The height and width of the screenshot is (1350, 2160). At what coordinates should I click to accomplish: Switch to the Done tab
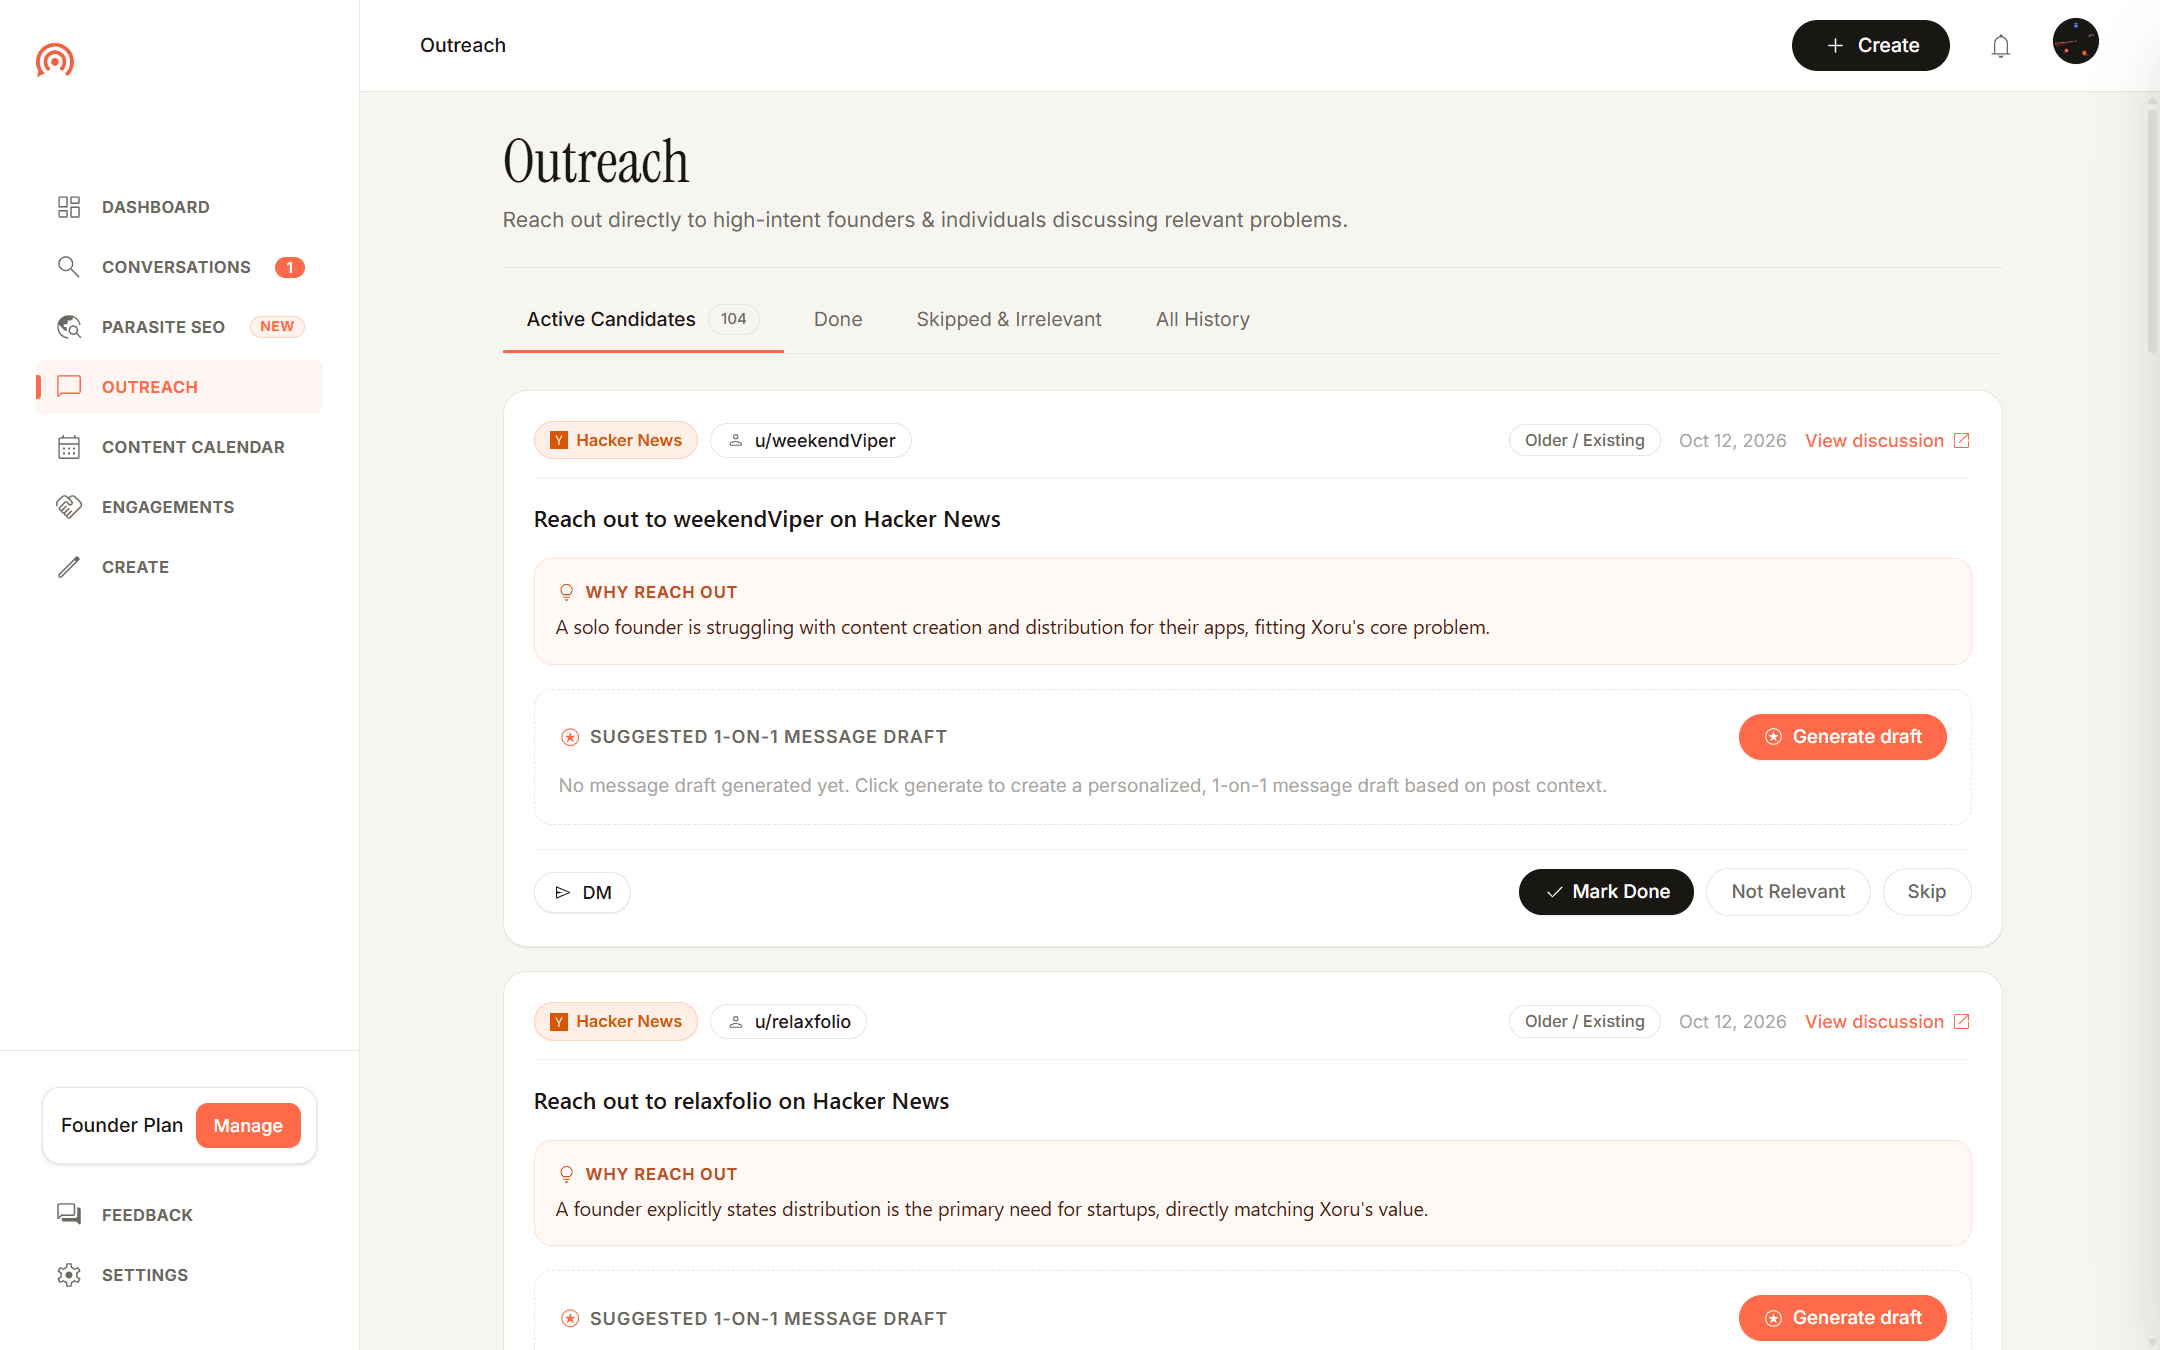[x=838, y=319]
